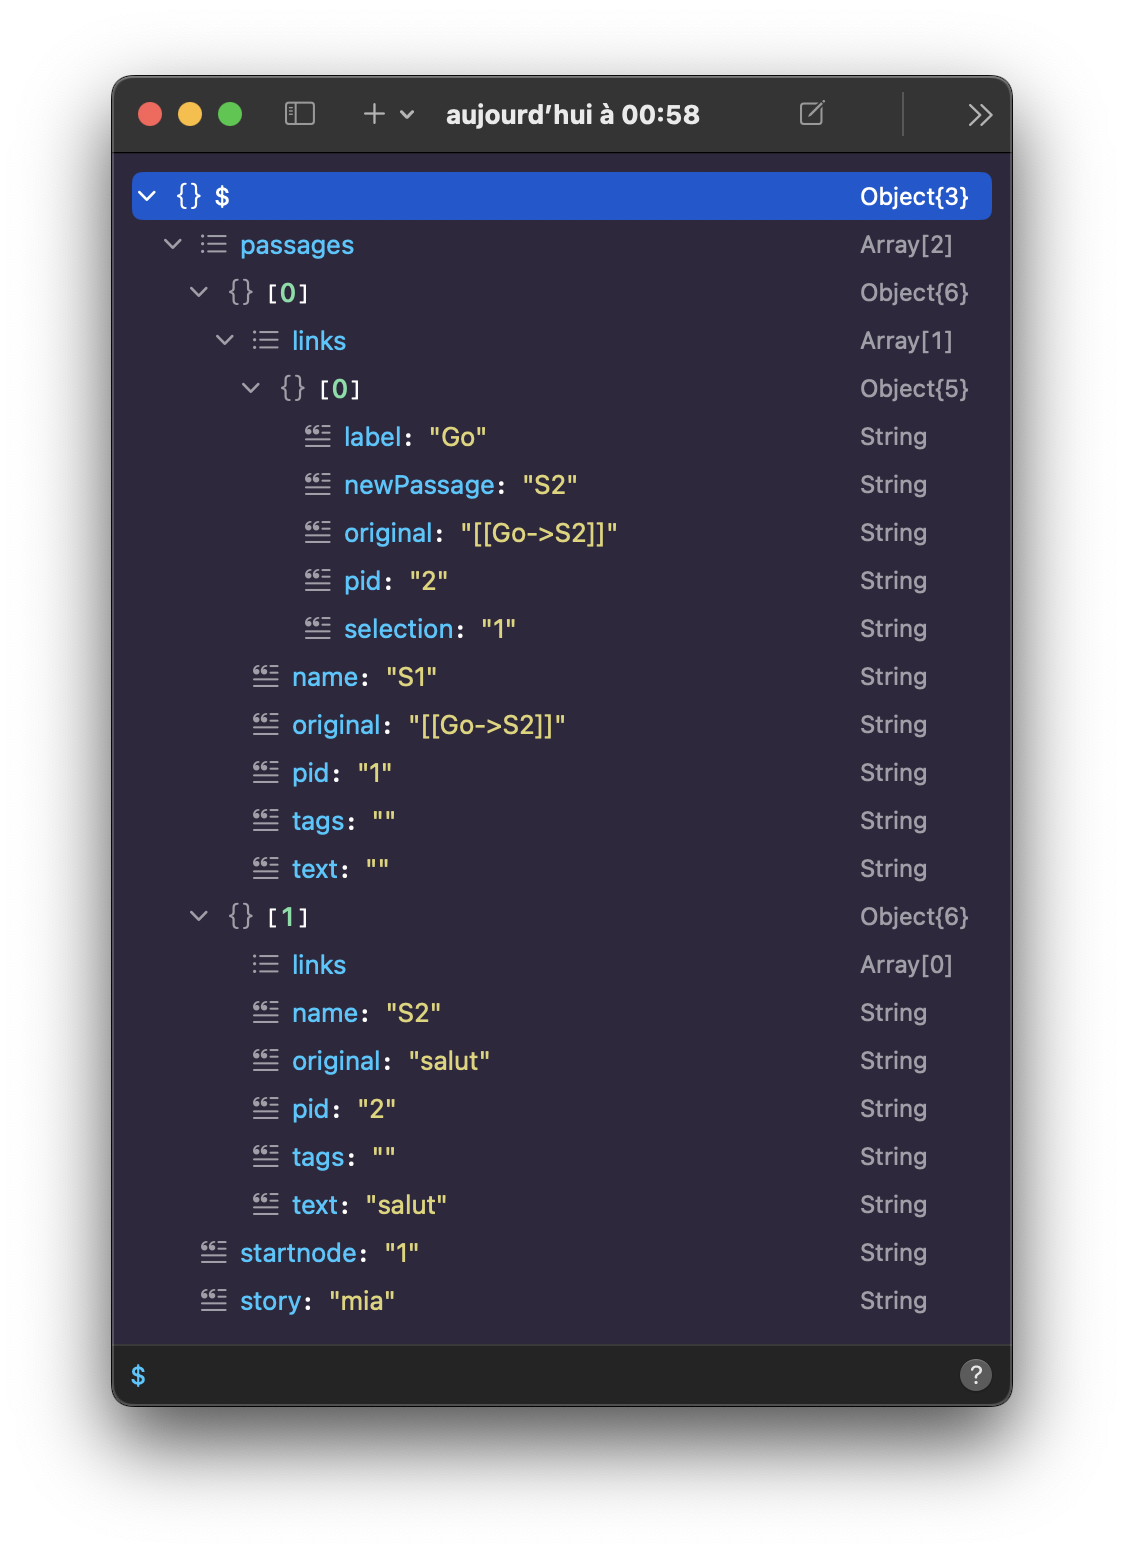1124x1554 pixels.
Task: Click the blue links key in the second passage
Action: point(317,964)
